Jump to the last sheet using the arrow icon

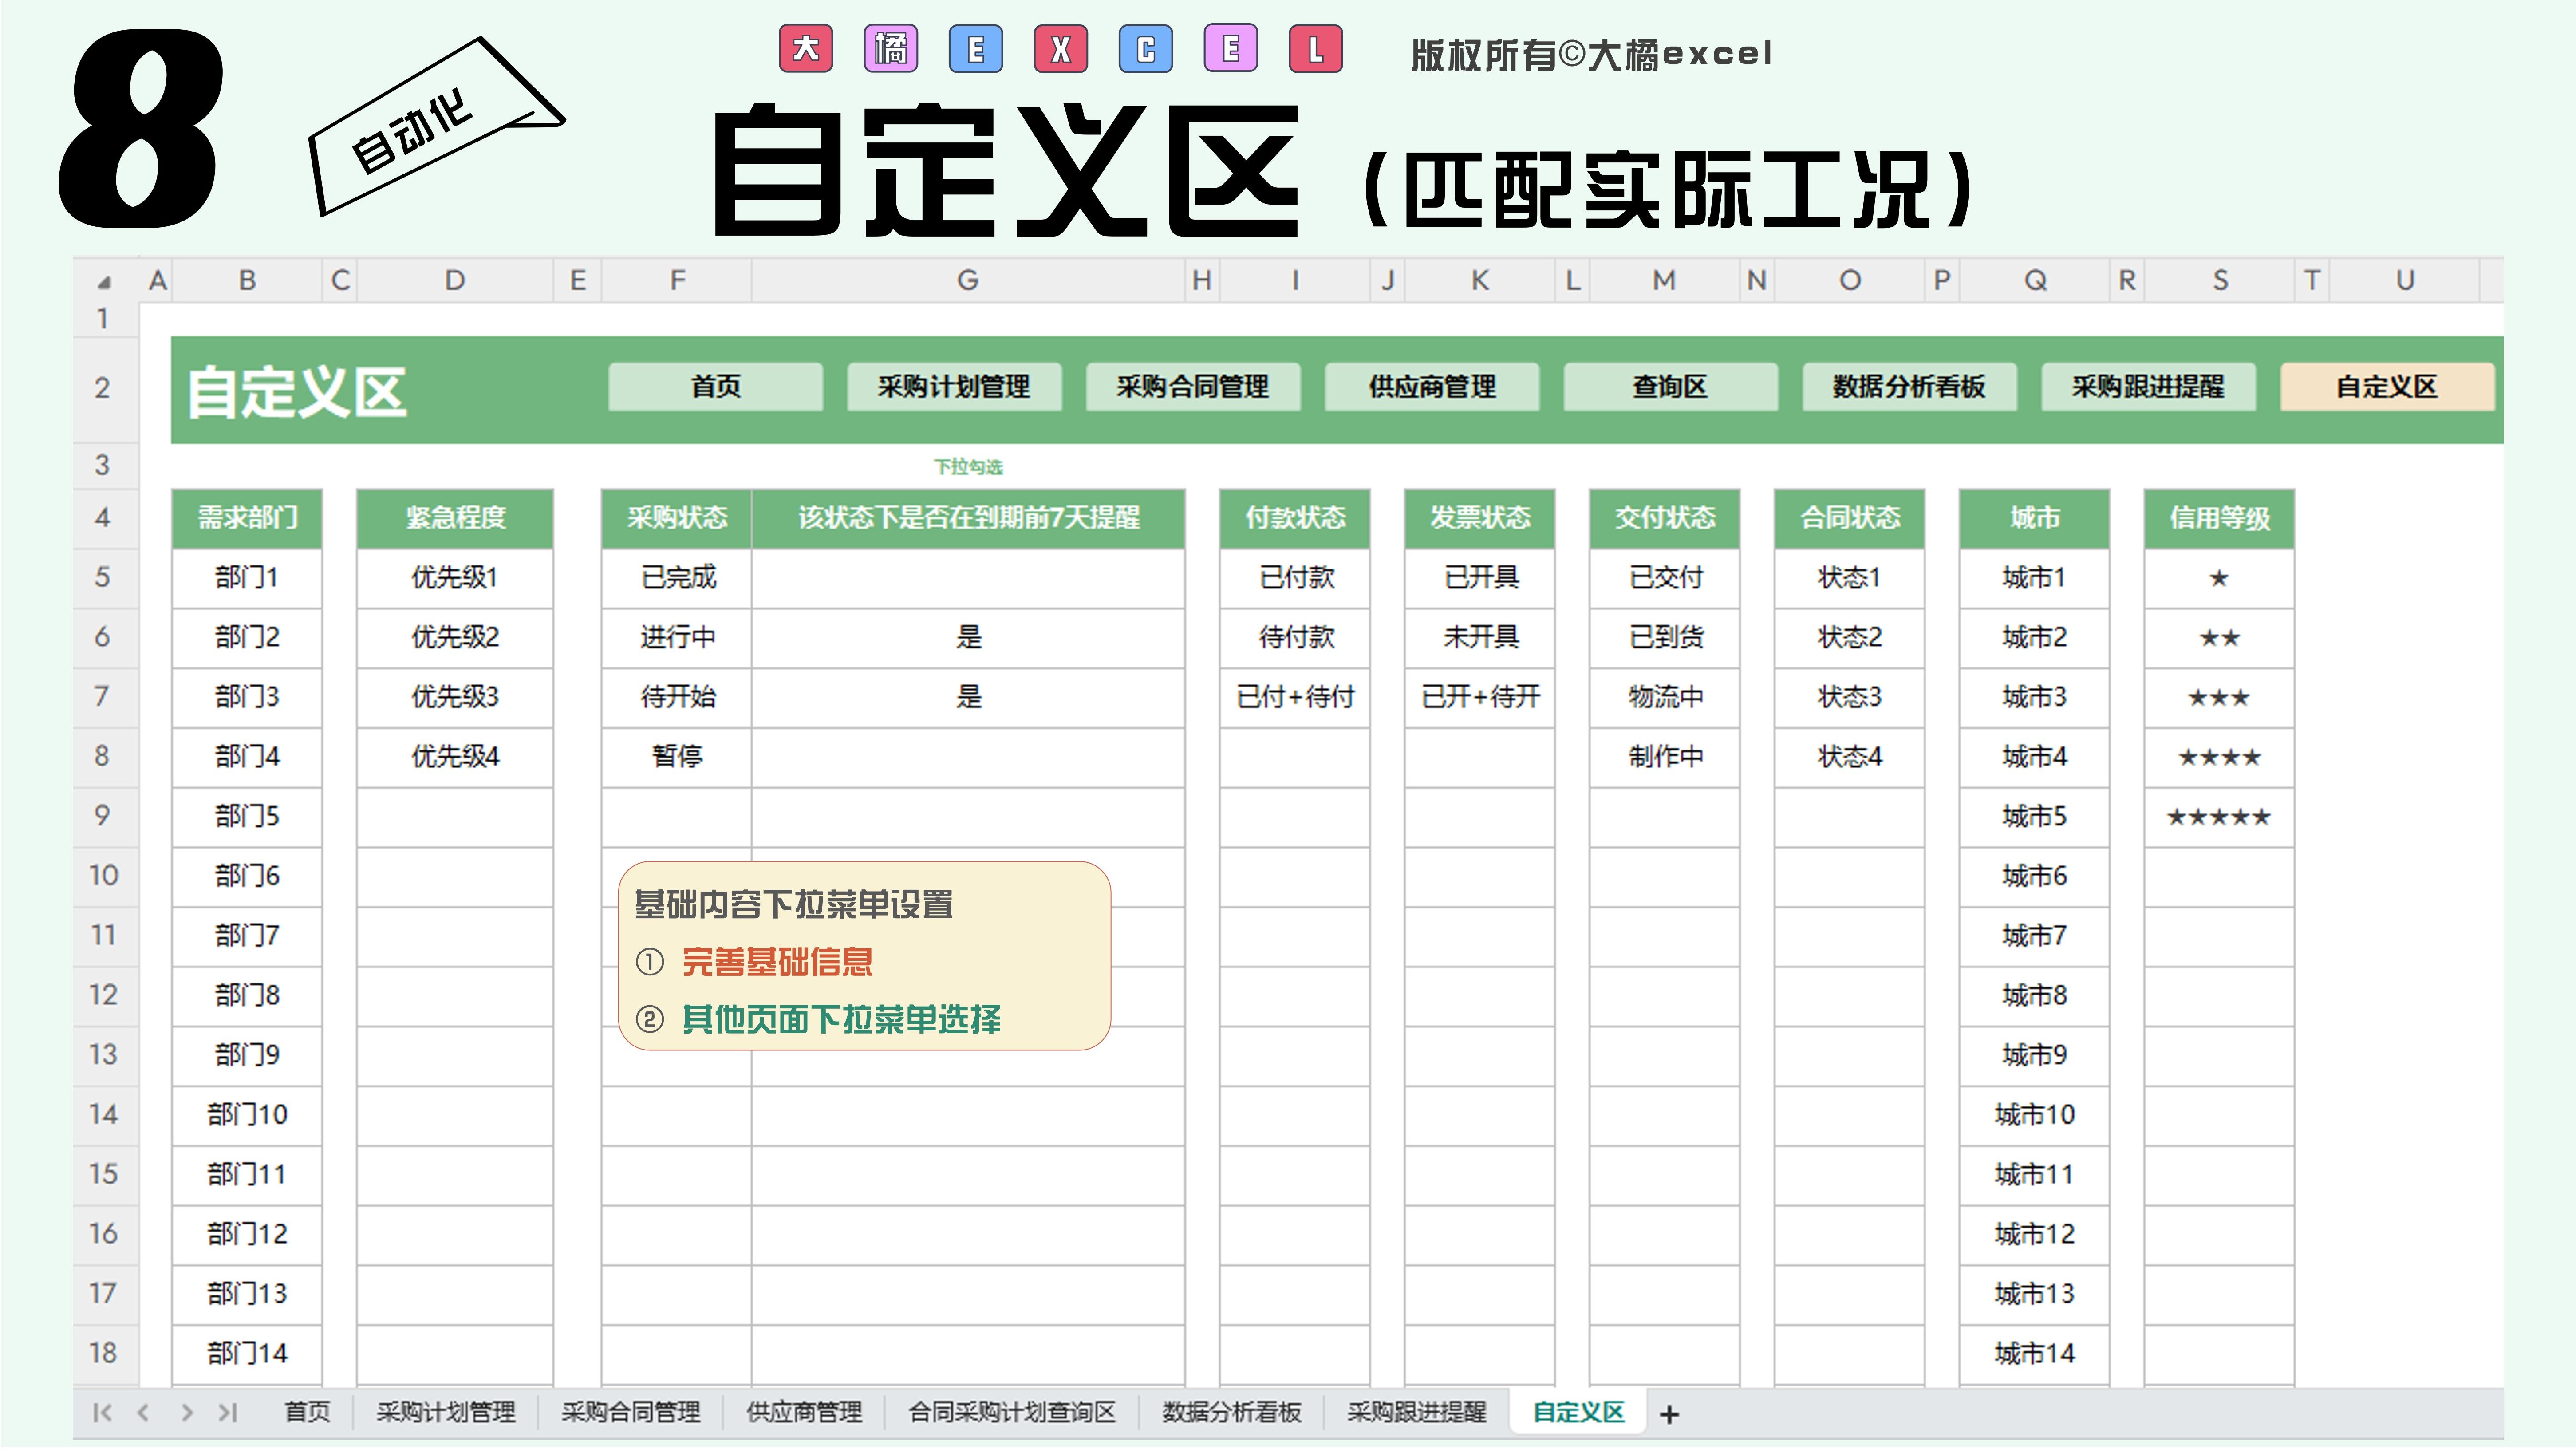coord(228,1412)
